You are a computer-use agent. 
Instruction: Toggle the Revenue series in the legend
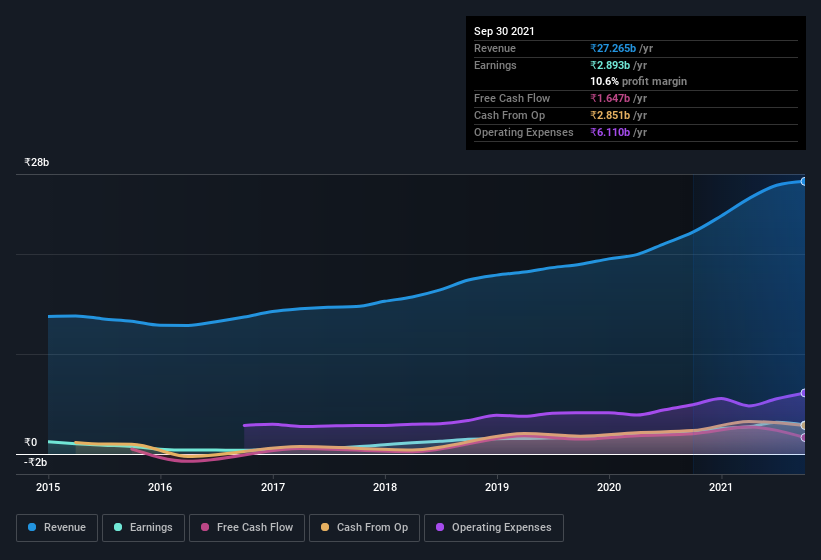(x=57, y=527)
